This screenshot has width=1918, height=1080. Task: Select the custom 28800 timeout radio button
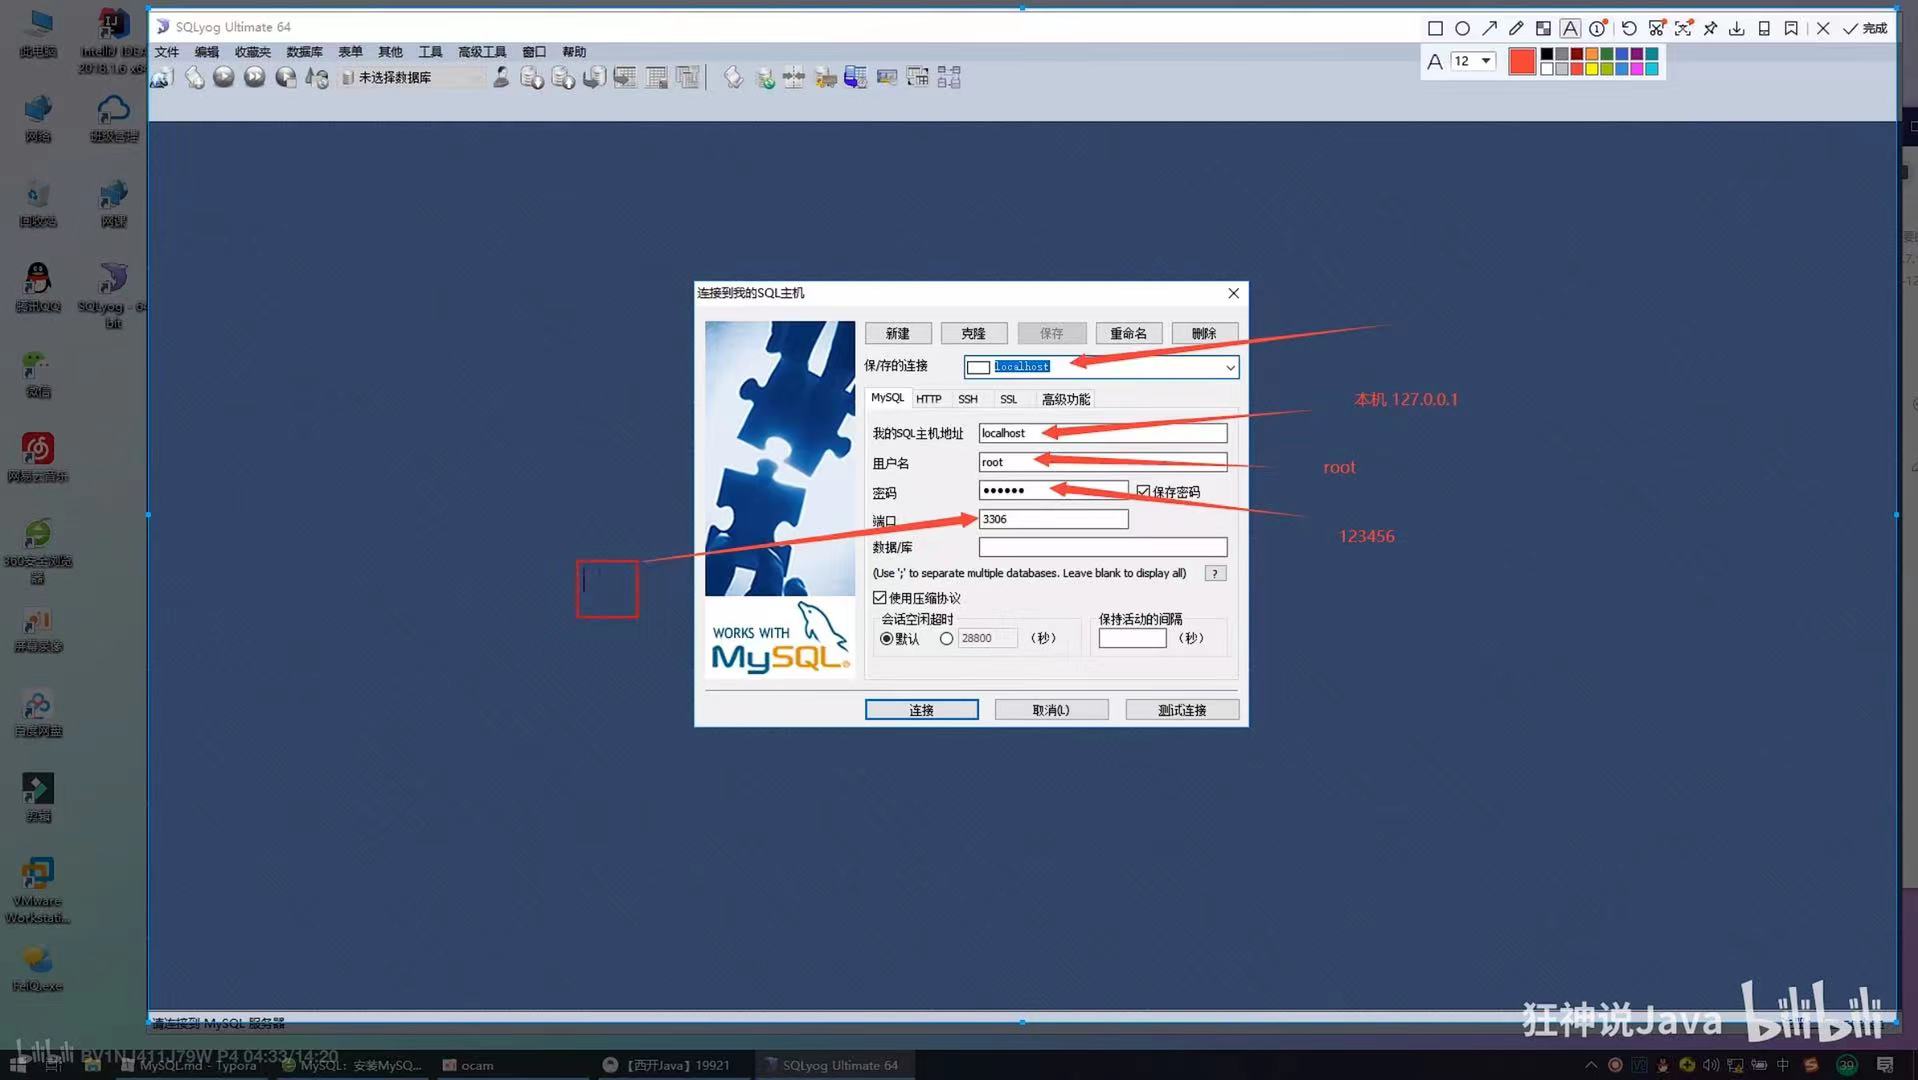pos(946,639)
